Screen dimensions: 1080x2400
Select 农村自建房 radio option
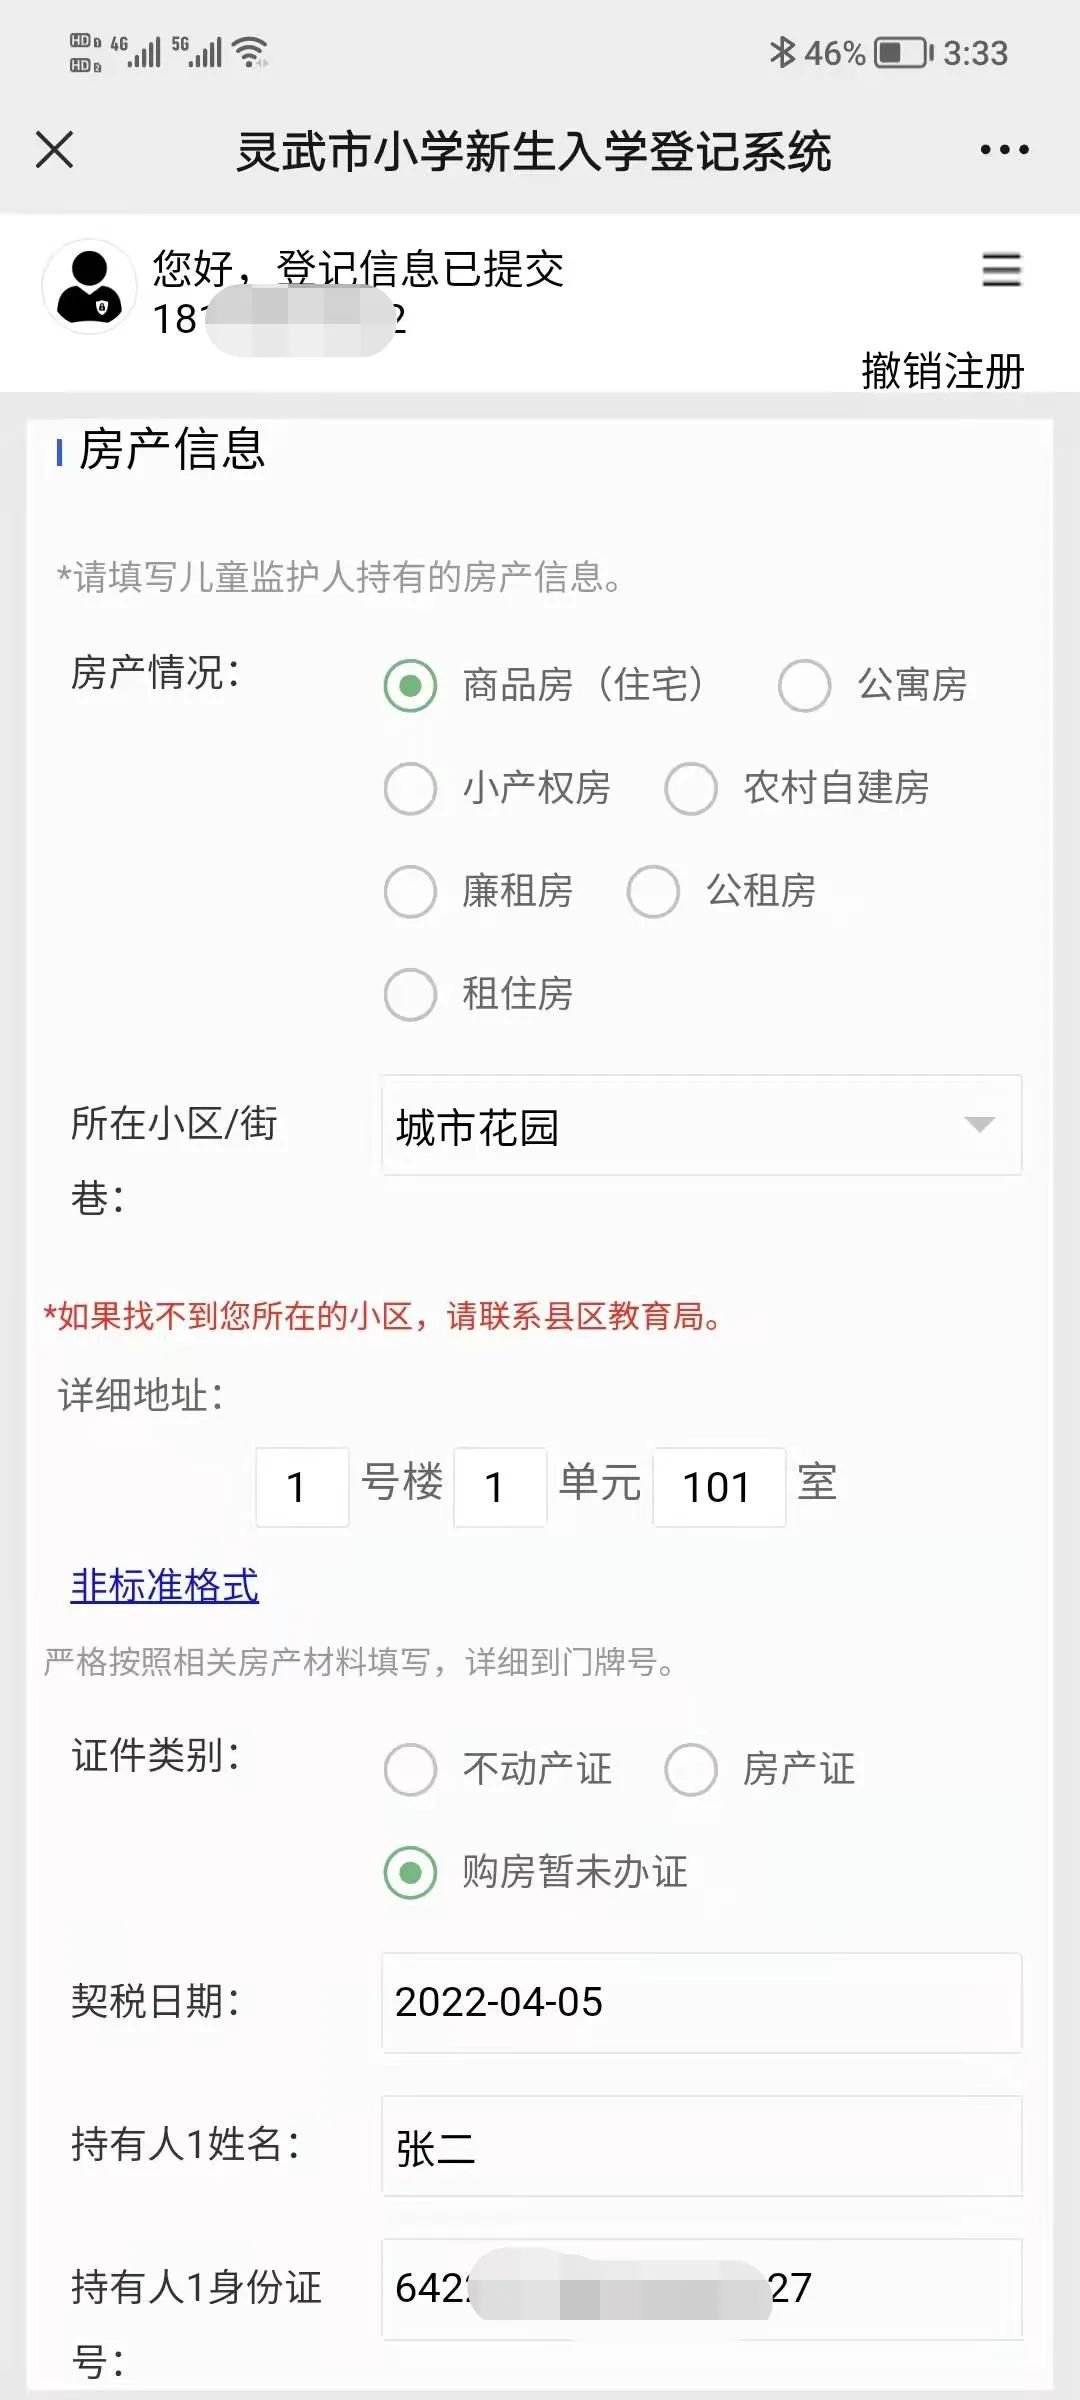[691, 789]
